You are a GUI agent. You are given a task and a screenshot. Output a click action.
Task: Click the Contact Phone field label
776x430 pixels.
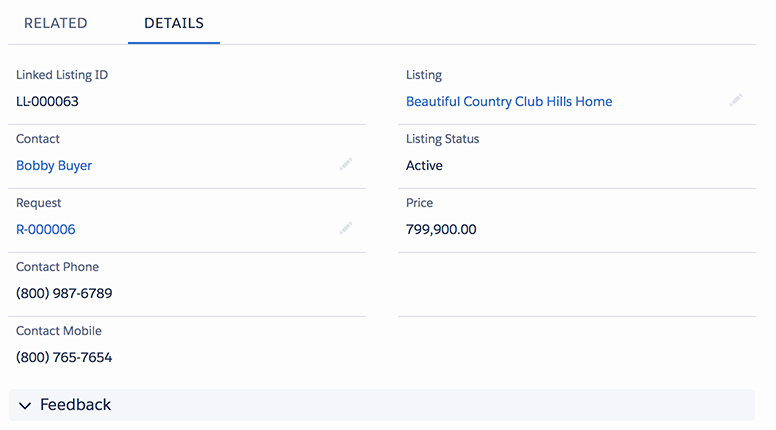(57, 267)
